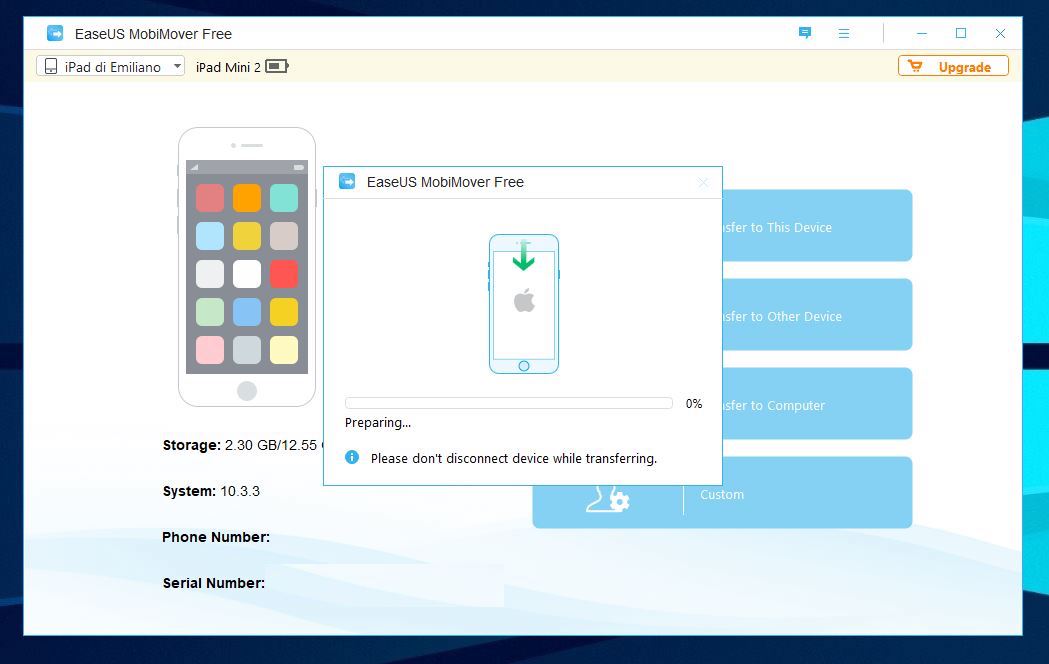Click the Upgrade button
The height and width of the screenshot is (664, 1049).
tap(953, 66)
